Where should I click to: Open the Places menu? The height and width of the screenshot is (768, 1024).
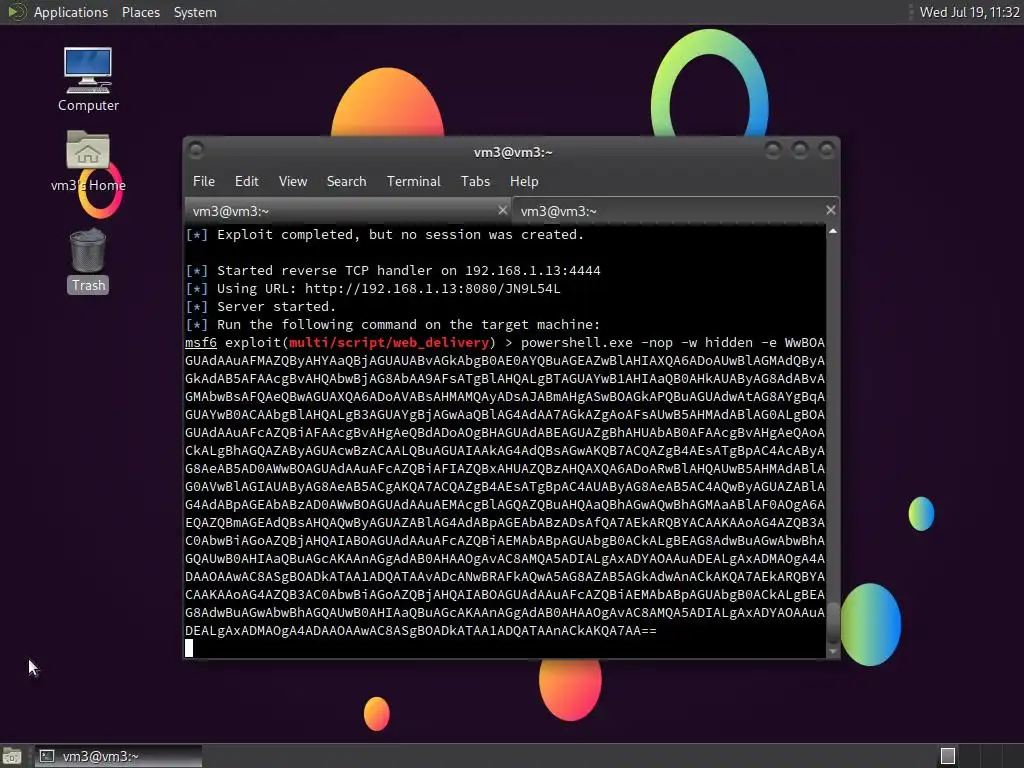tap(140, 12)
